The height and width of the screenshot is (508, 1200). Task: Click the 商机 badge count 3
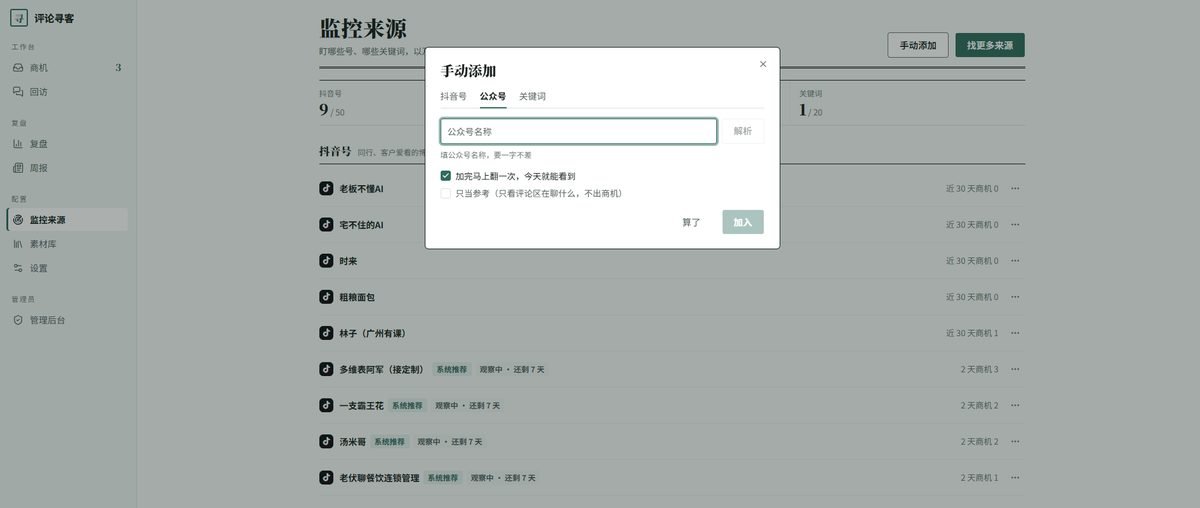click(x=118, y=68)
